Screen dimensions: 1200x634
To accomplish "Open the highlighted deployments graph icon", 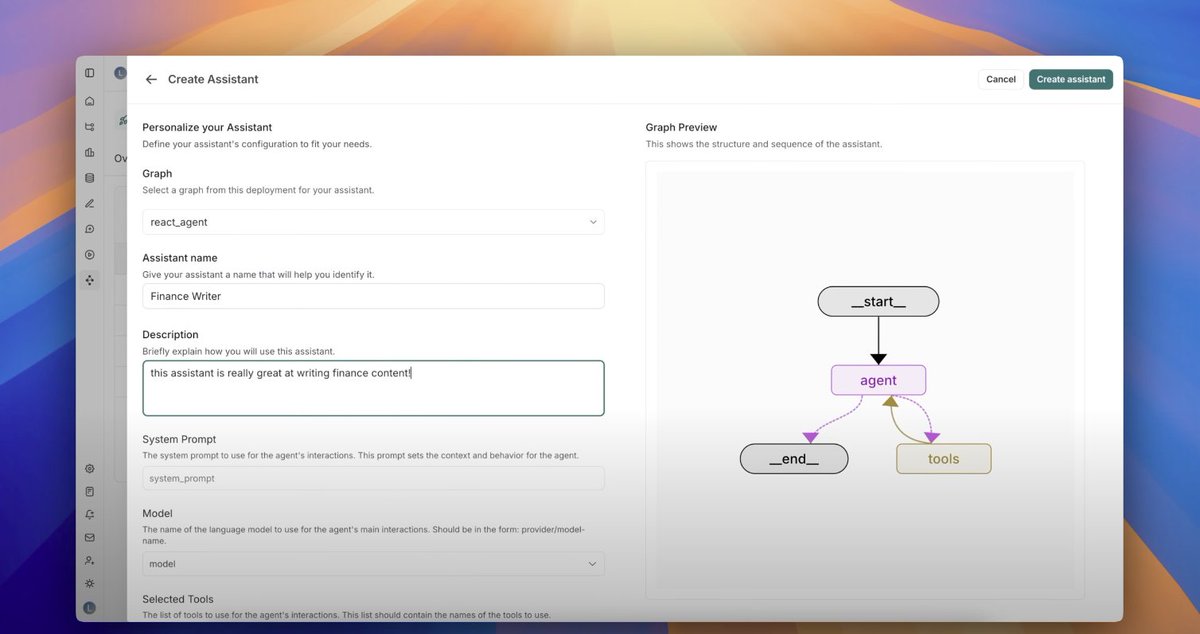I will click(90, 281).
